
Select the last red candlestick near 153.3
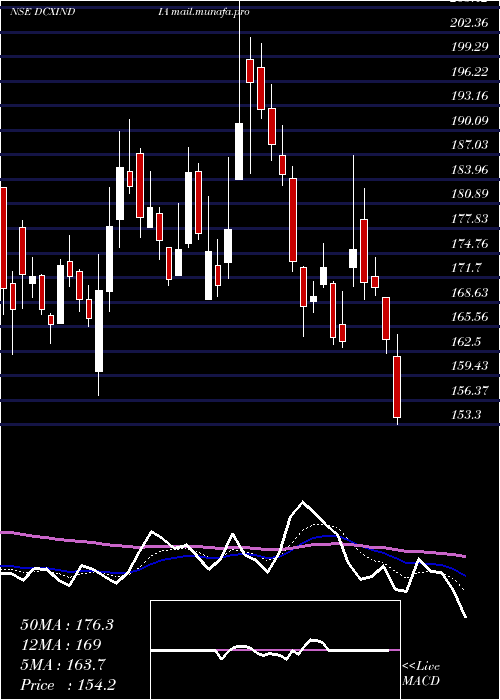tap(397, 387)
